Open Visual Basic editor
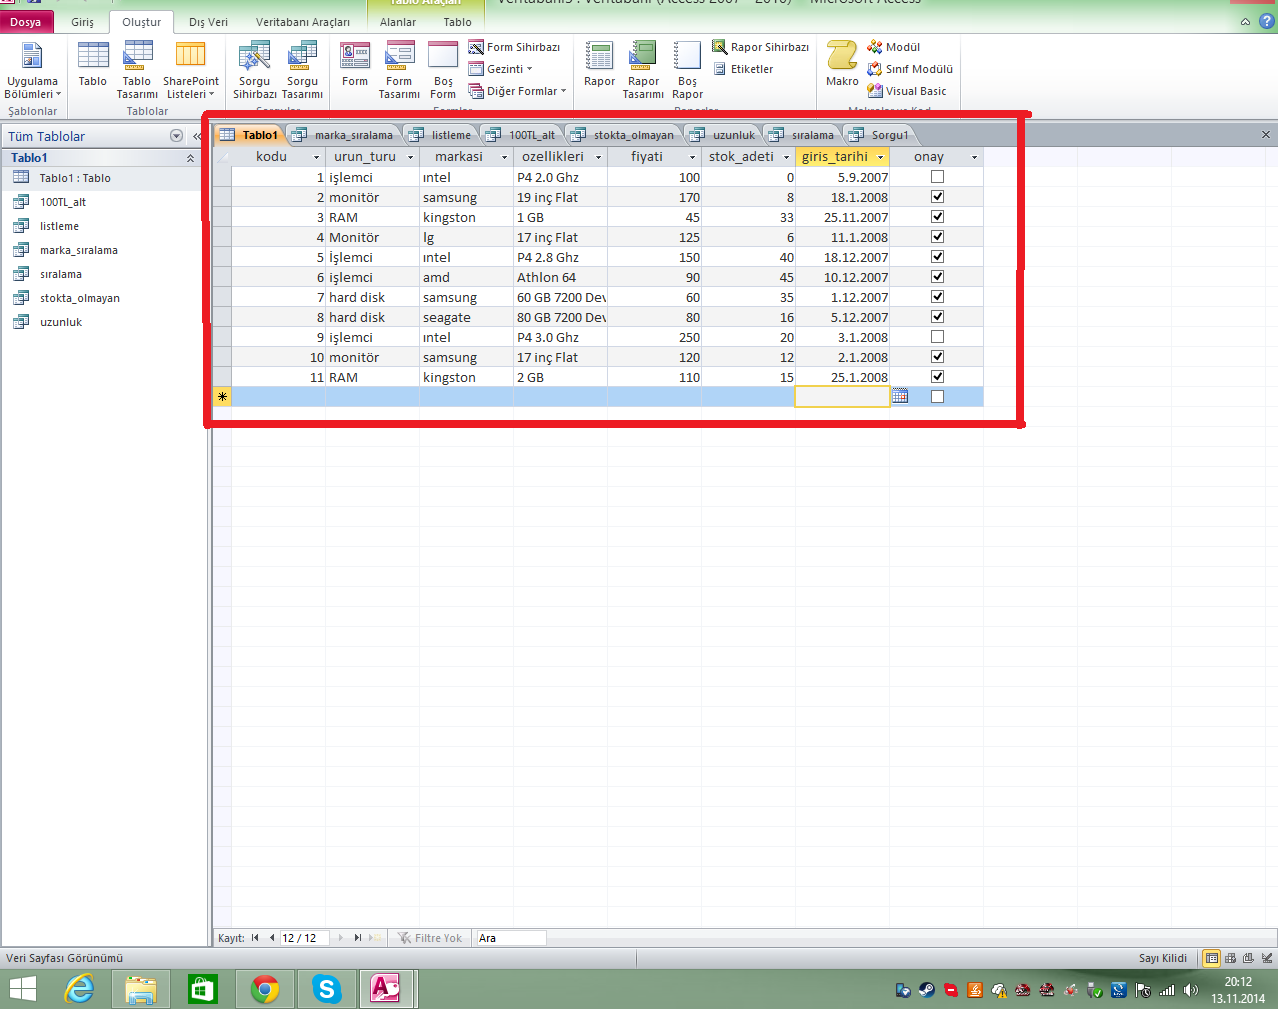 pos(908,91)
